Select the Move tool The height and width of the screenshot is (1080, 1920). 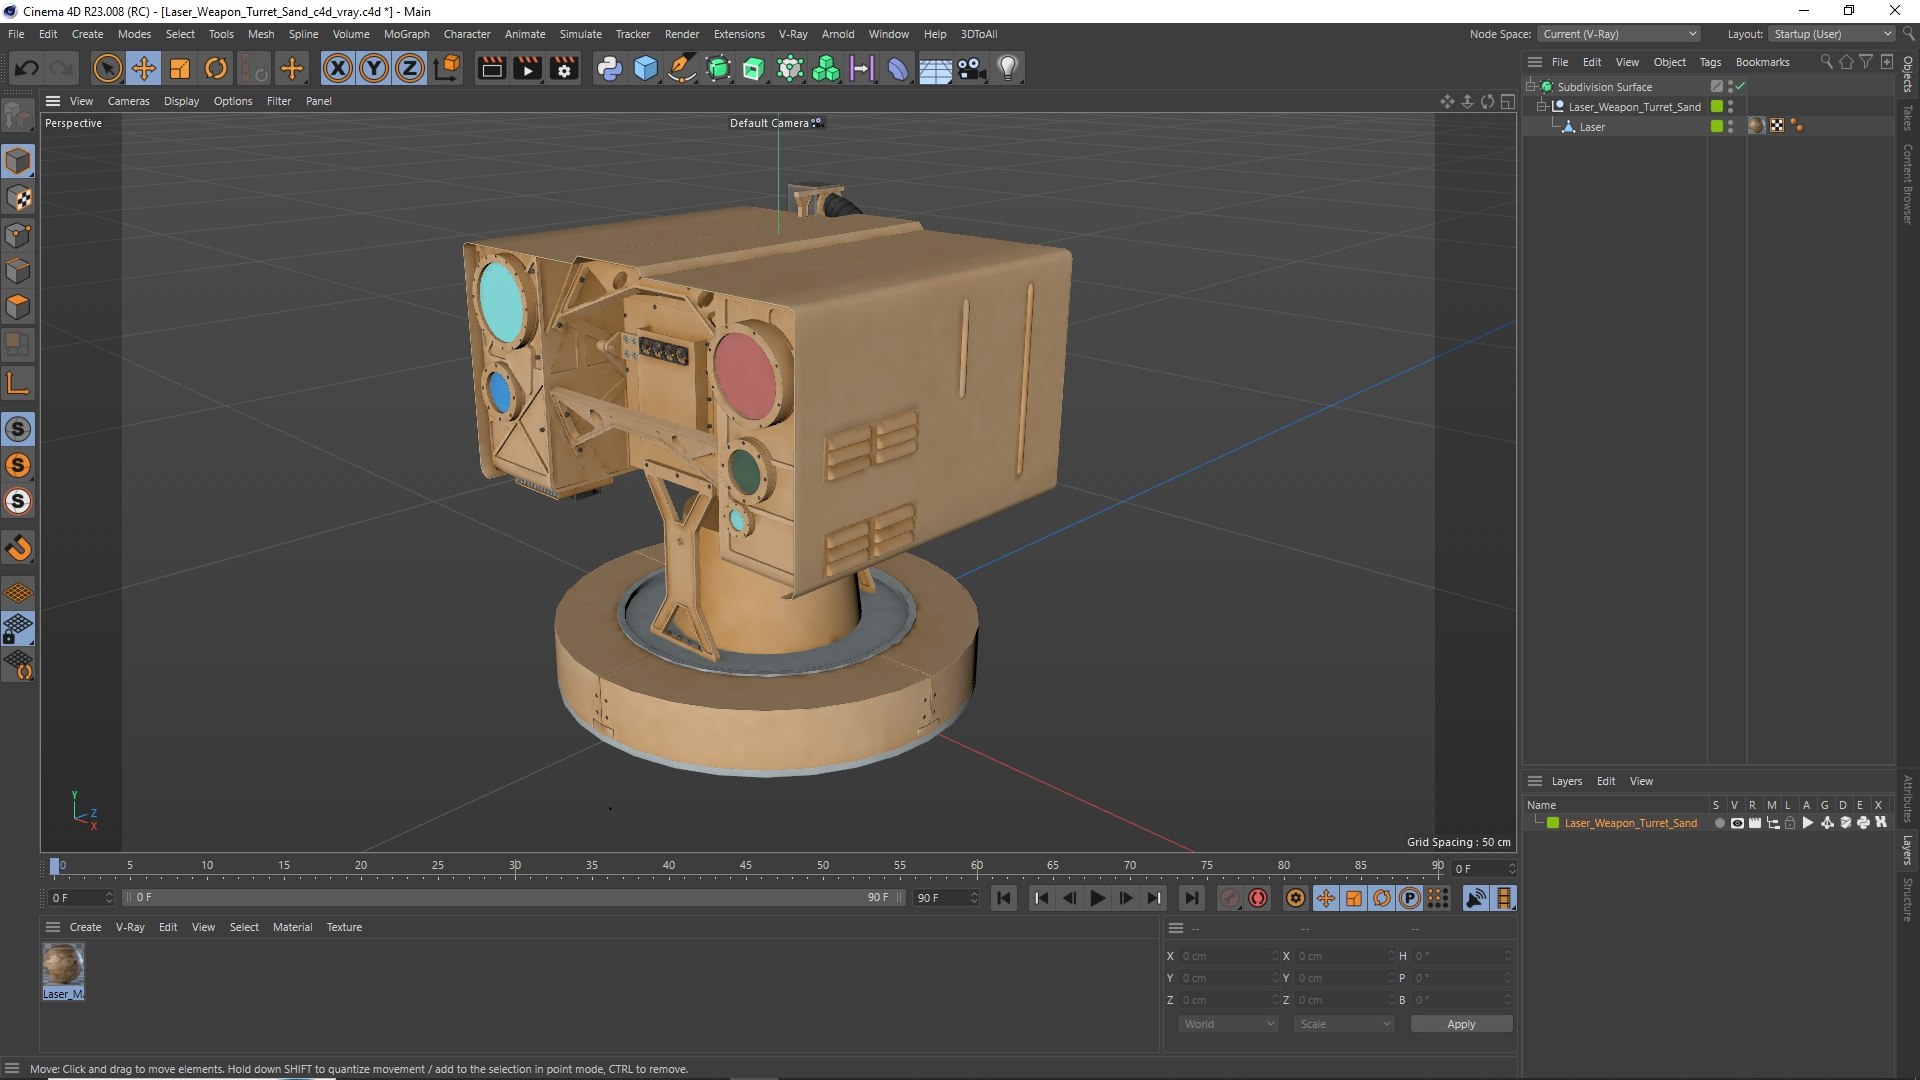coord(144,68)
